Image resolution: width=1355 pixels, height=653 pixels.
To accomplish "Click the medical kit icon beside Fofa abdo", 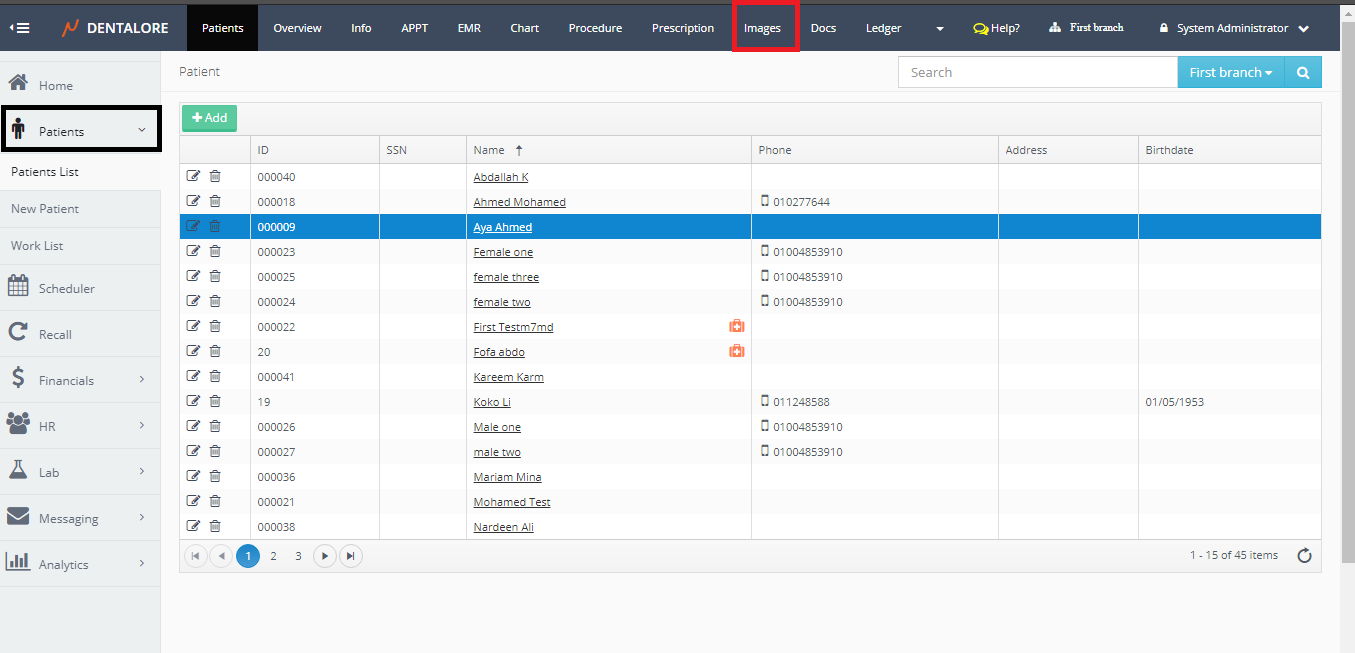I will pos(736,351).
